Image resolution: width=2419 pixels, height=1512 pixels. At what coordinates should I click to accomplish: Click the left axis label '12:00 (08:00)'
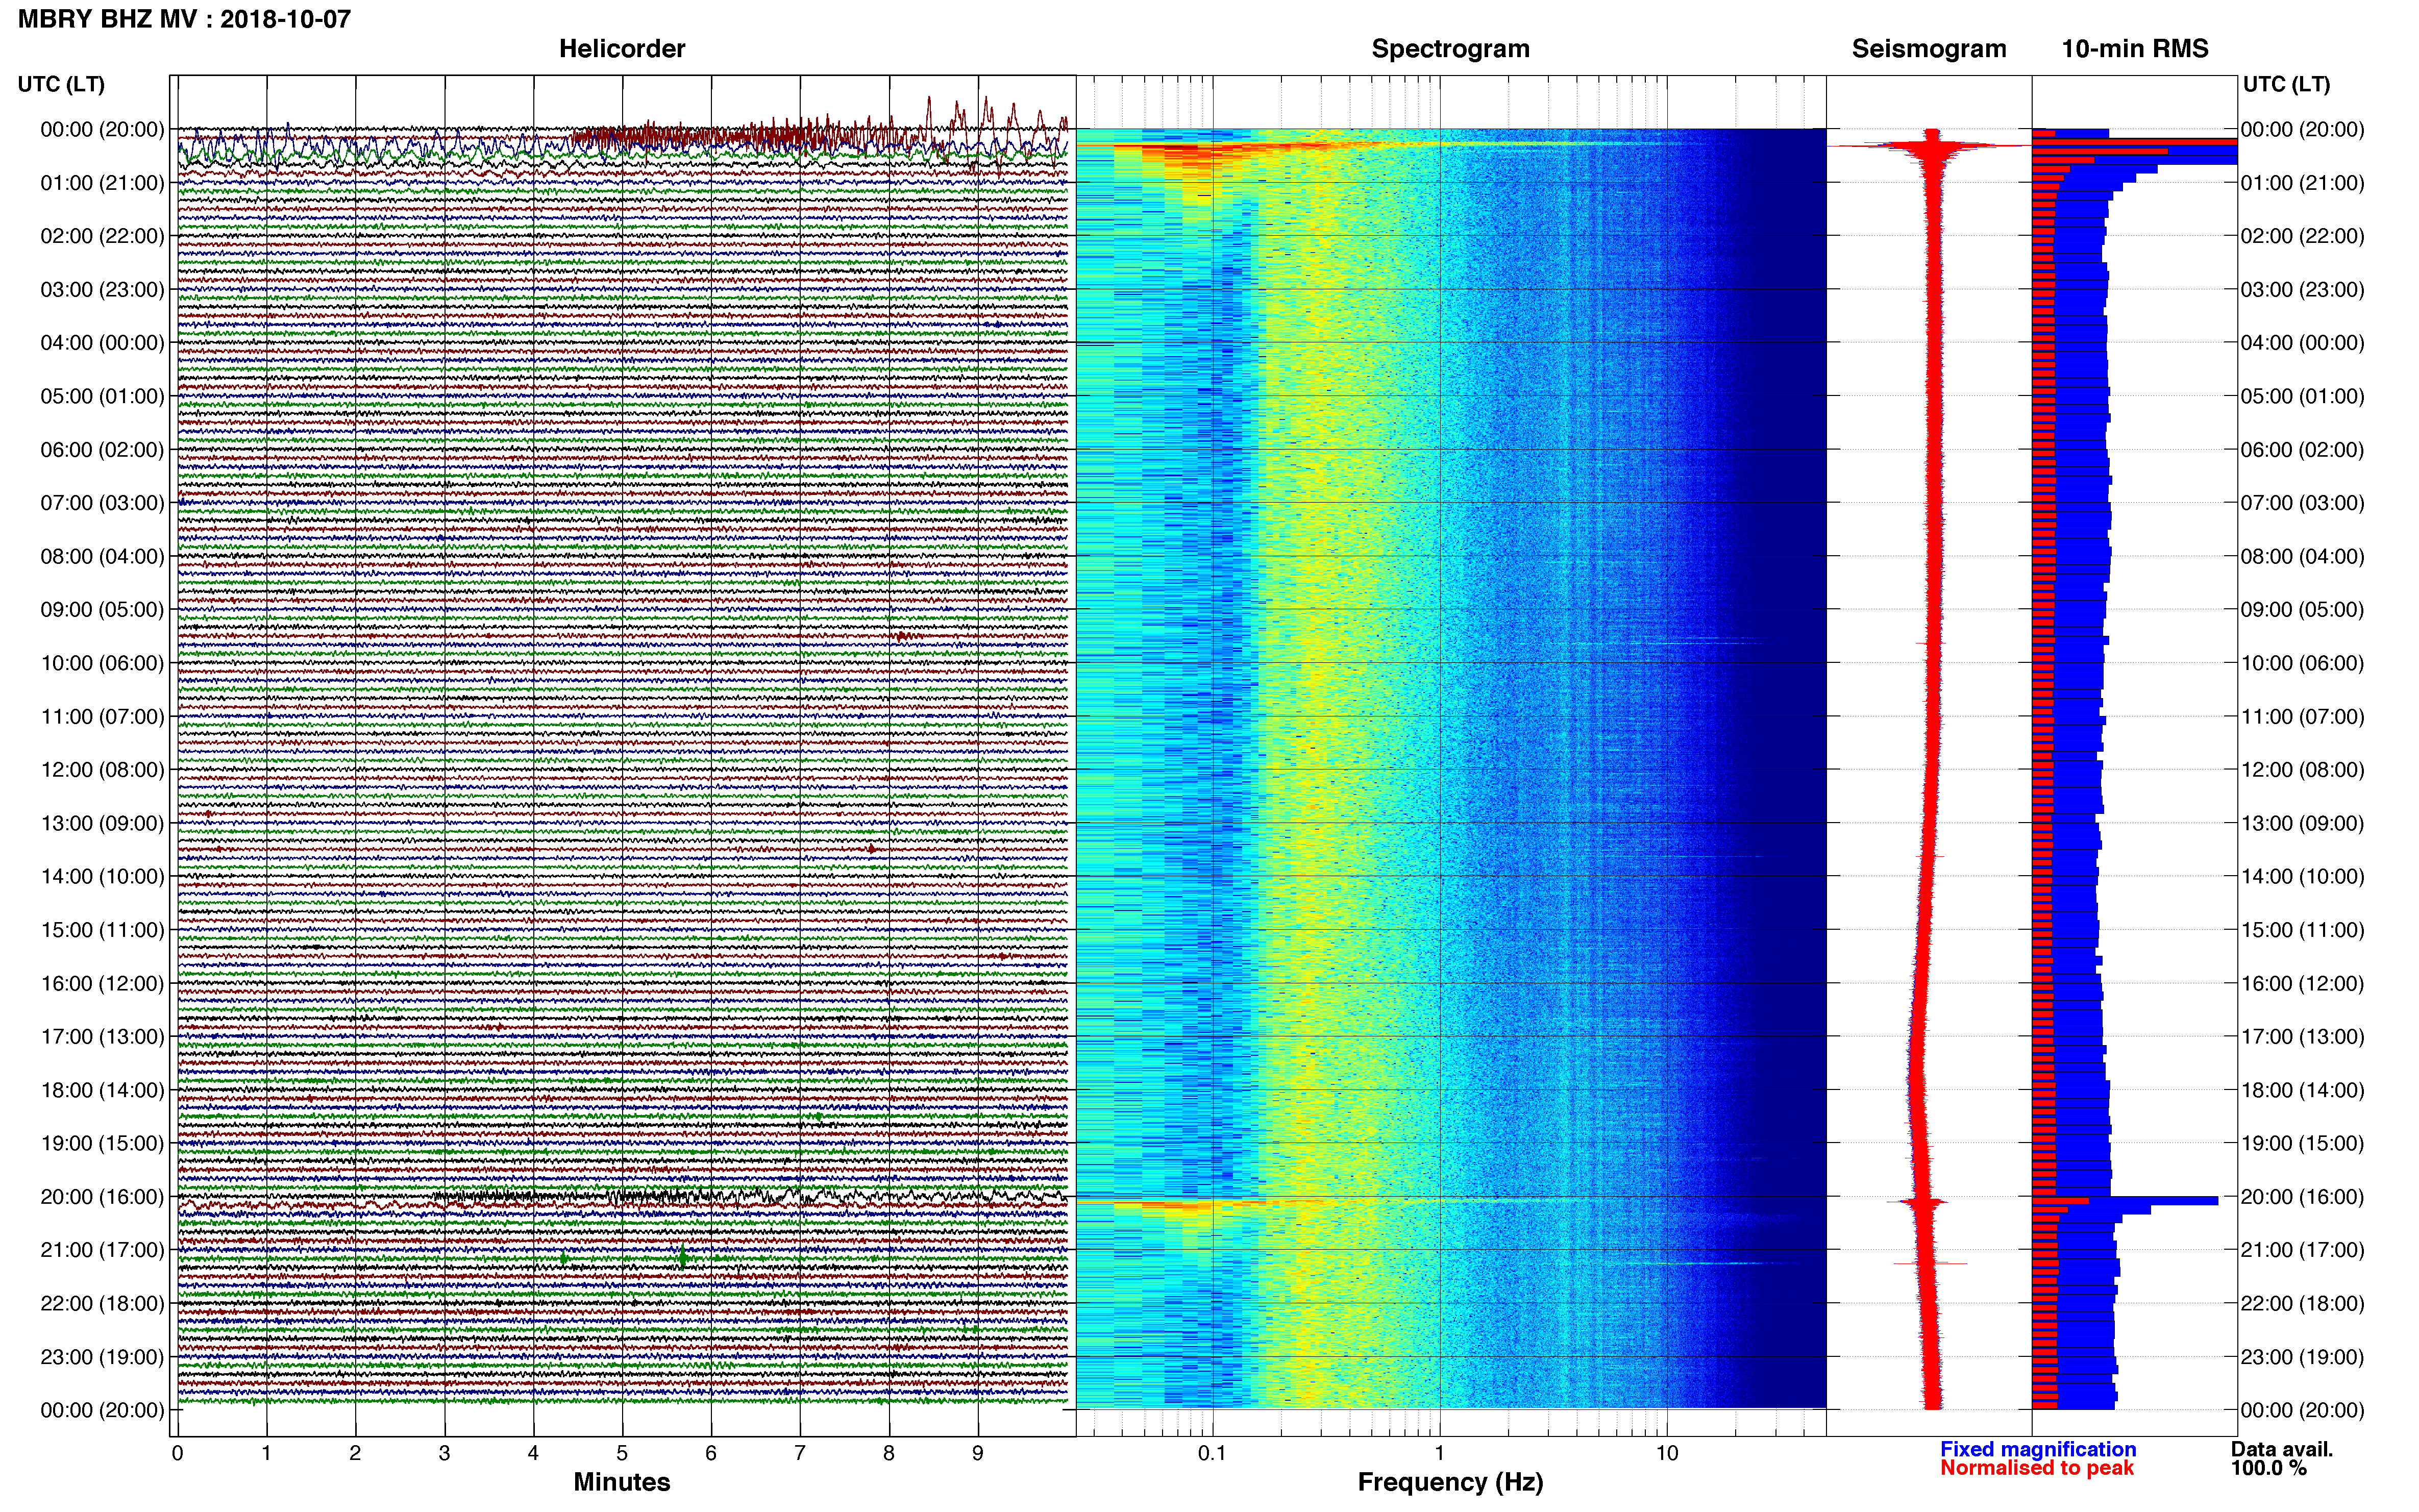pos(102,770)
